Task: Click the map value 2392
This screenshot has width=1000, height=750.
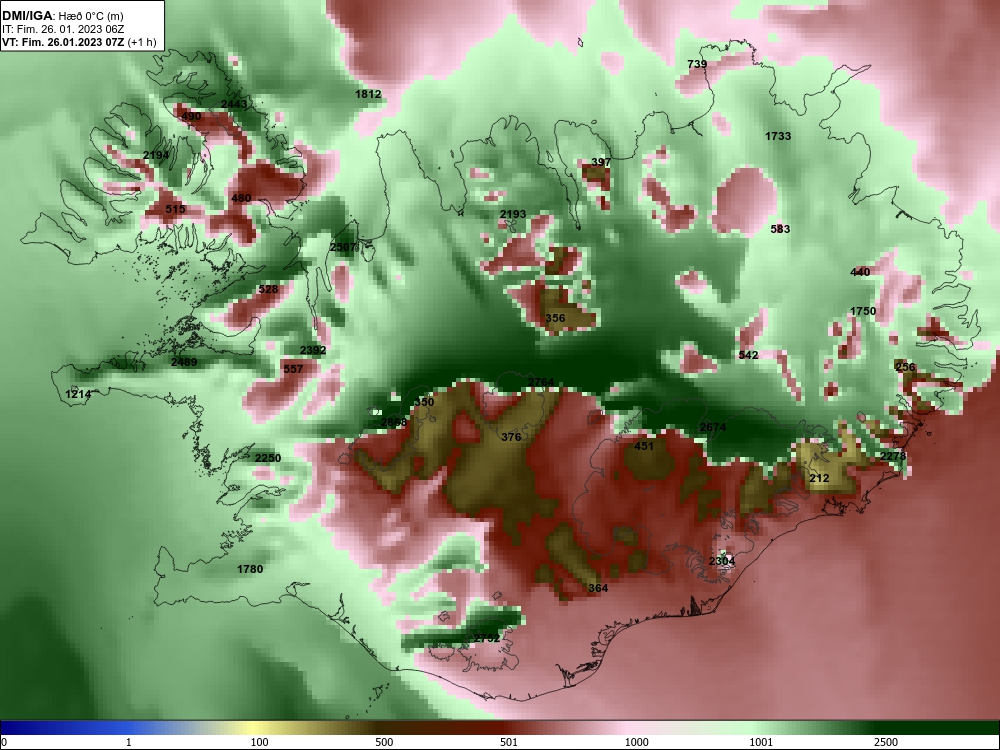Action: pos(312,349)
